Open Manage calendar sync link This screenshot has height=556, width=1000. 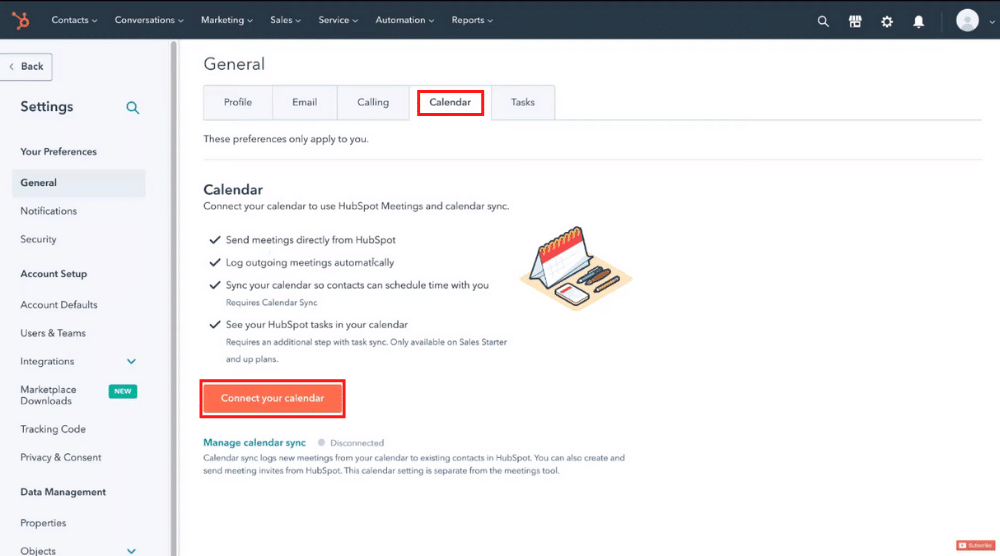click(x=254, y=443)
